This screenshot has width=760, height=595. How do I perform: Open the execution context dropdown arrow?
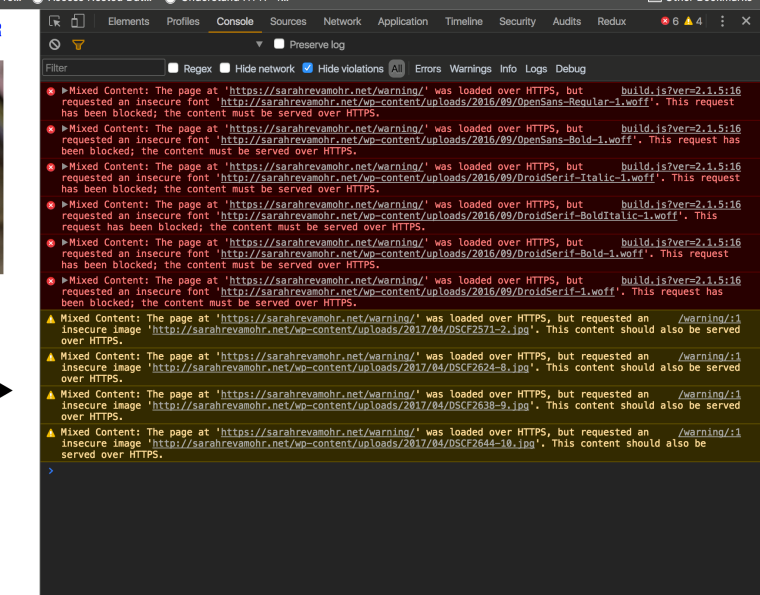tap(259, 45)
